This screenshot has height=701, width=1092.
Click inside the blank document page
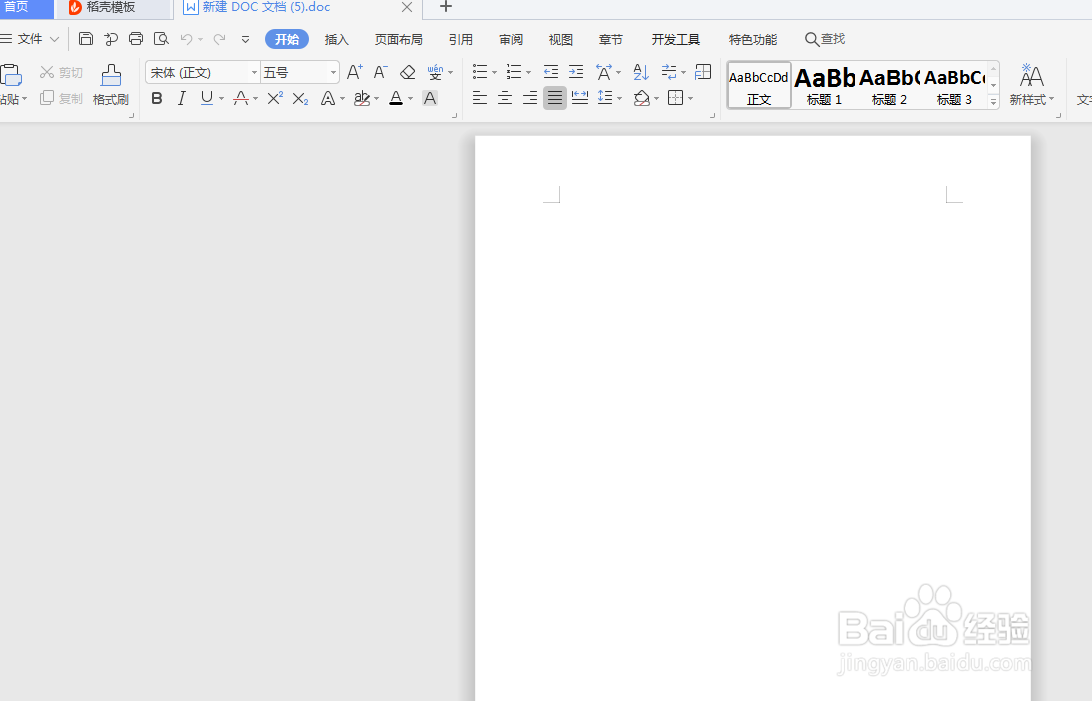(x=752, y=418)
